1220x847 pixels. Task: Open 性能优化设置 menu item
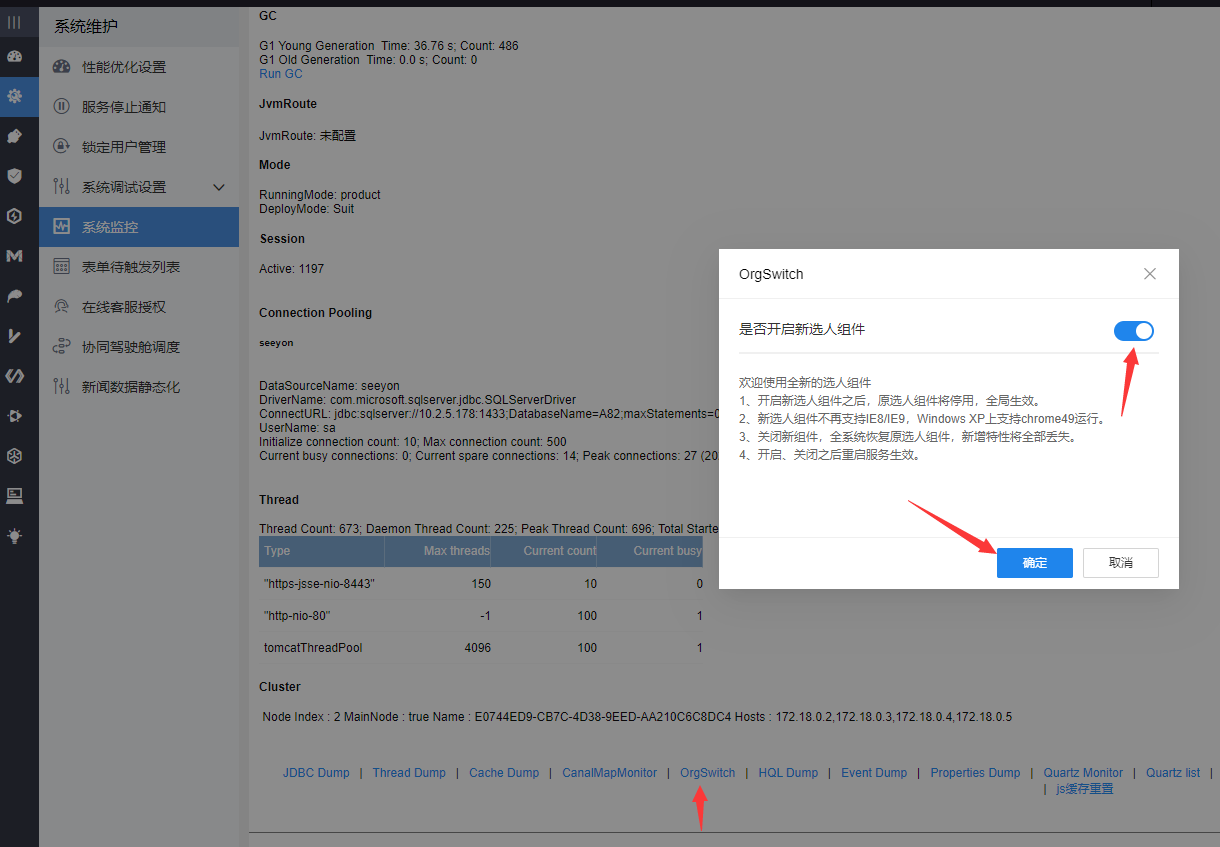(x=139, y=67)
